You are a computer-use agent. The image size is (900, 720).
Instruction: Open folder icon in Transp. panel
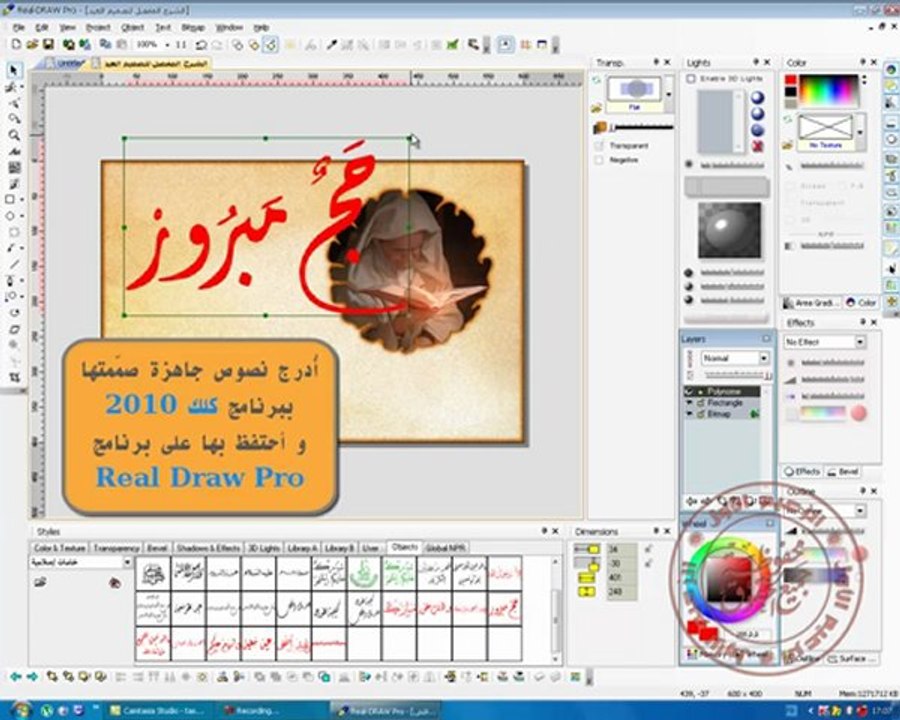[597, 107]
